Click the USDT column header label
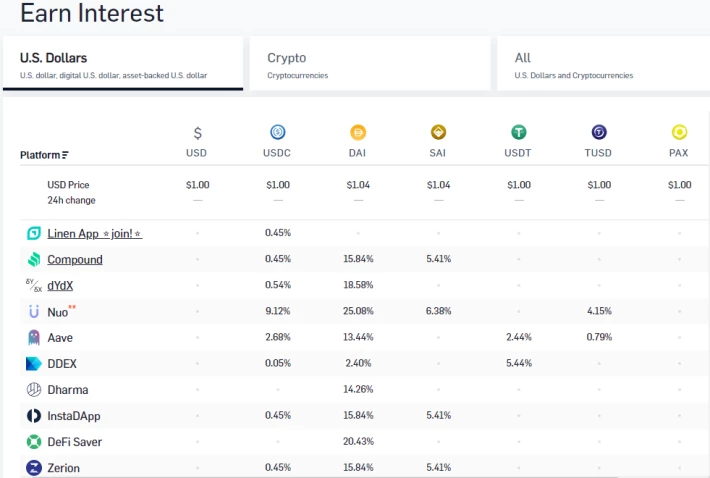 [x=518, y=153]
